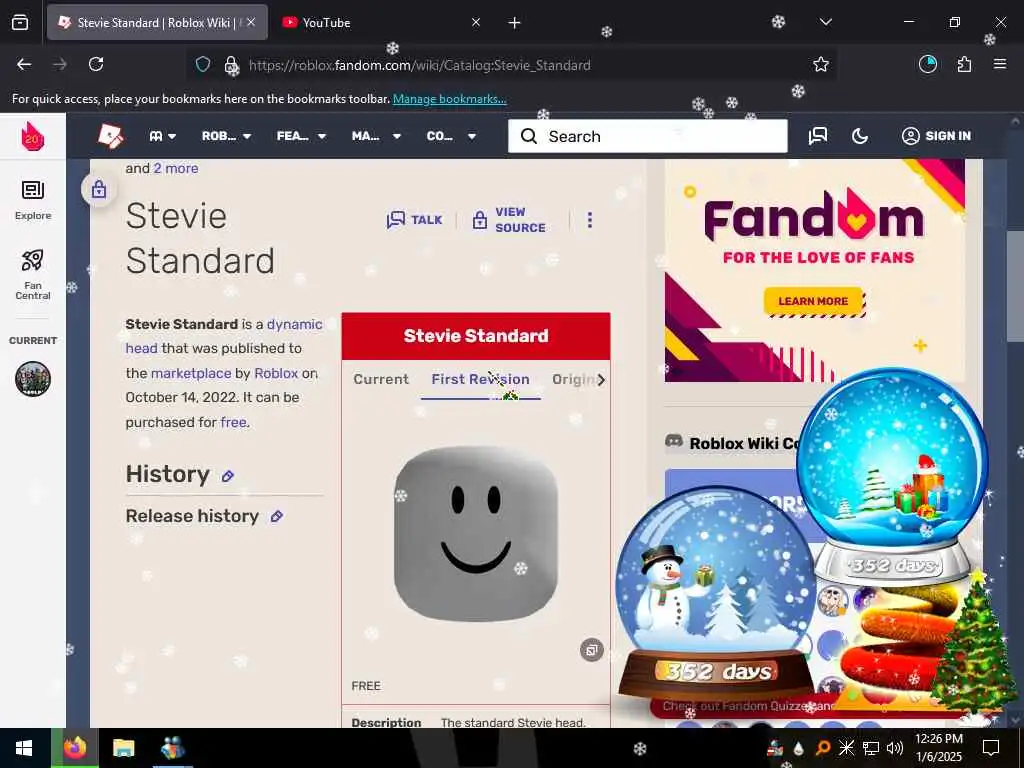Close the YouTube tab
The width and height of the screenshot is (1024, 768).
tap(476, 22)
